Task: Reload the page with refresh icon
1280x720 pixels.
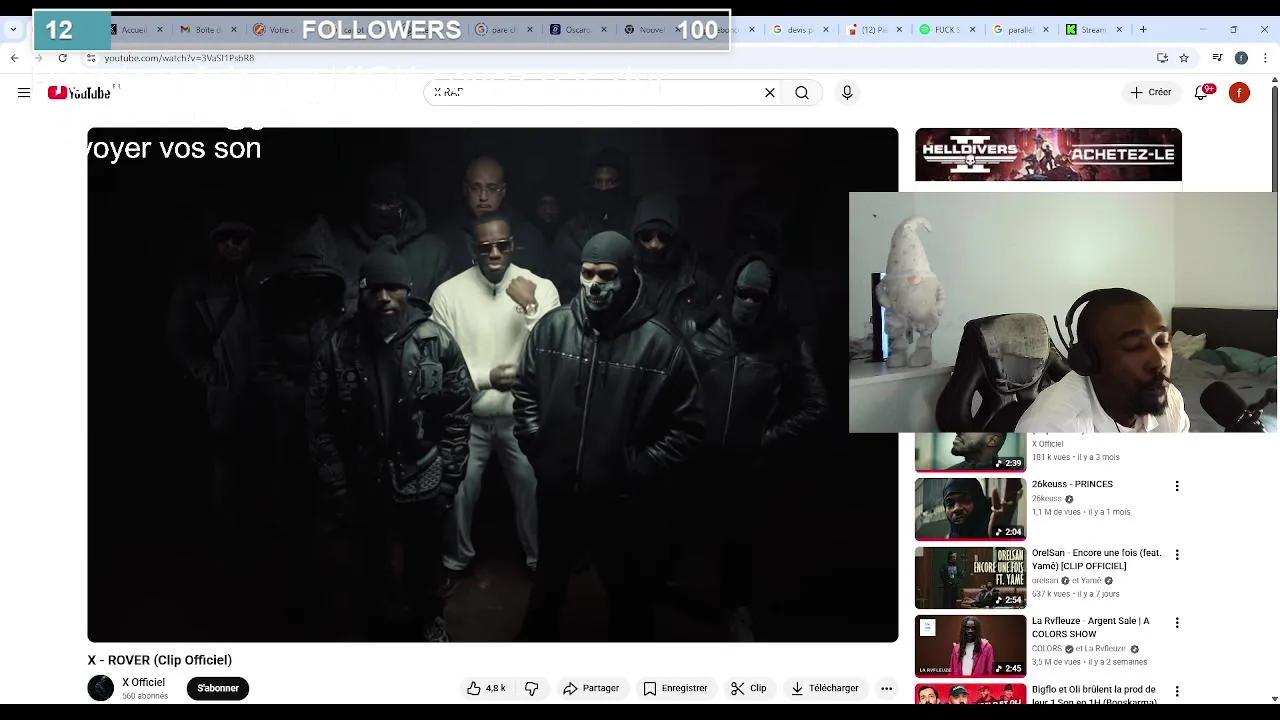Action: tap(62, 58)
